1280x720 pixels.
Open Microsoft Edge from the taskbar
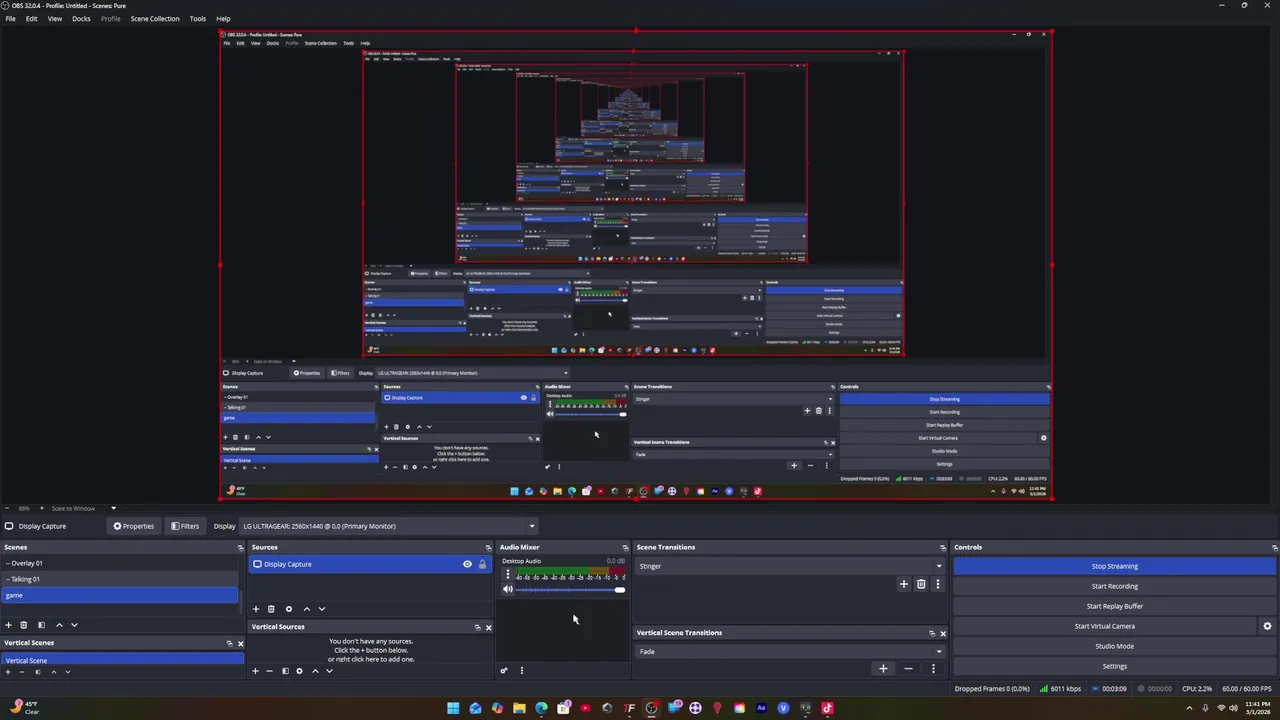pos(541,708)
